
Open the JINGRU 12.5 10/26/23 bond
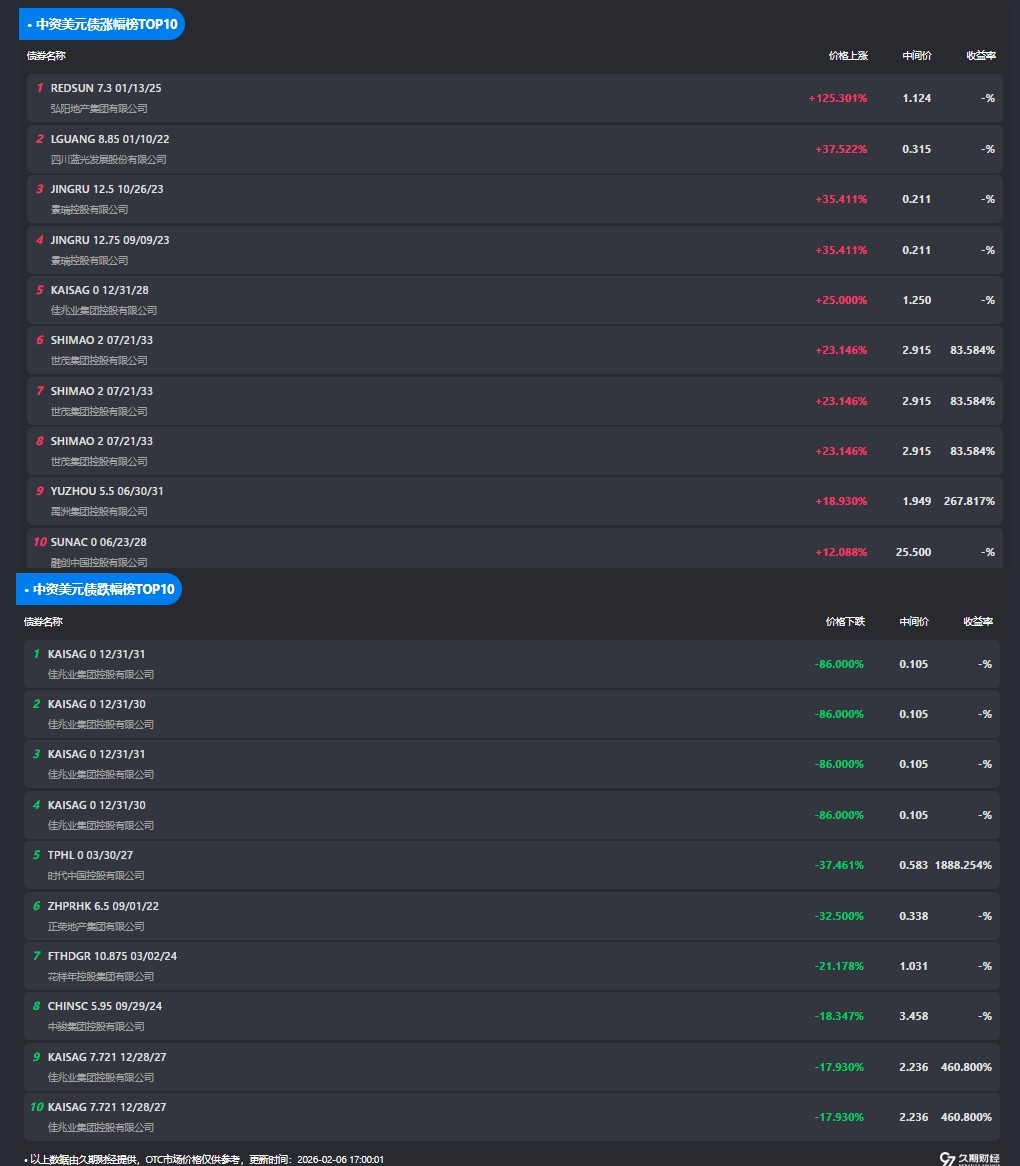[x=107, y=189]
